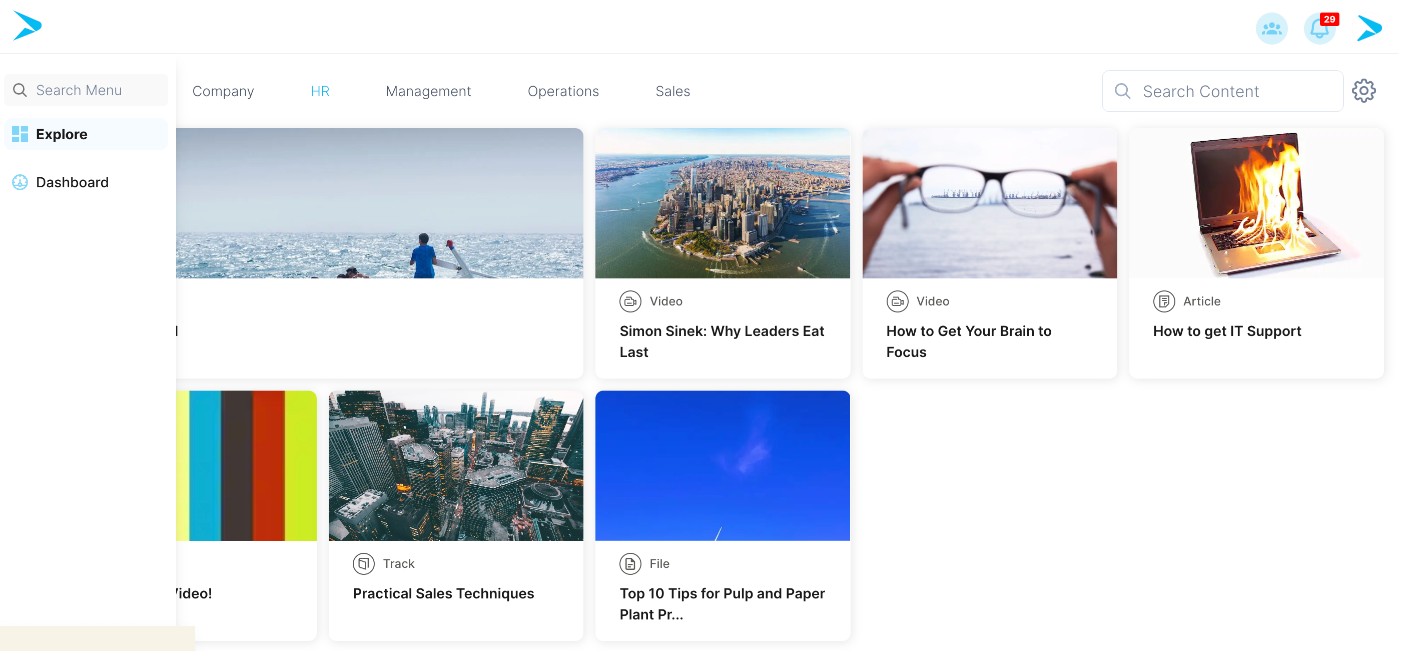Click the Dashboard icon in sidebar

point(20,182)
